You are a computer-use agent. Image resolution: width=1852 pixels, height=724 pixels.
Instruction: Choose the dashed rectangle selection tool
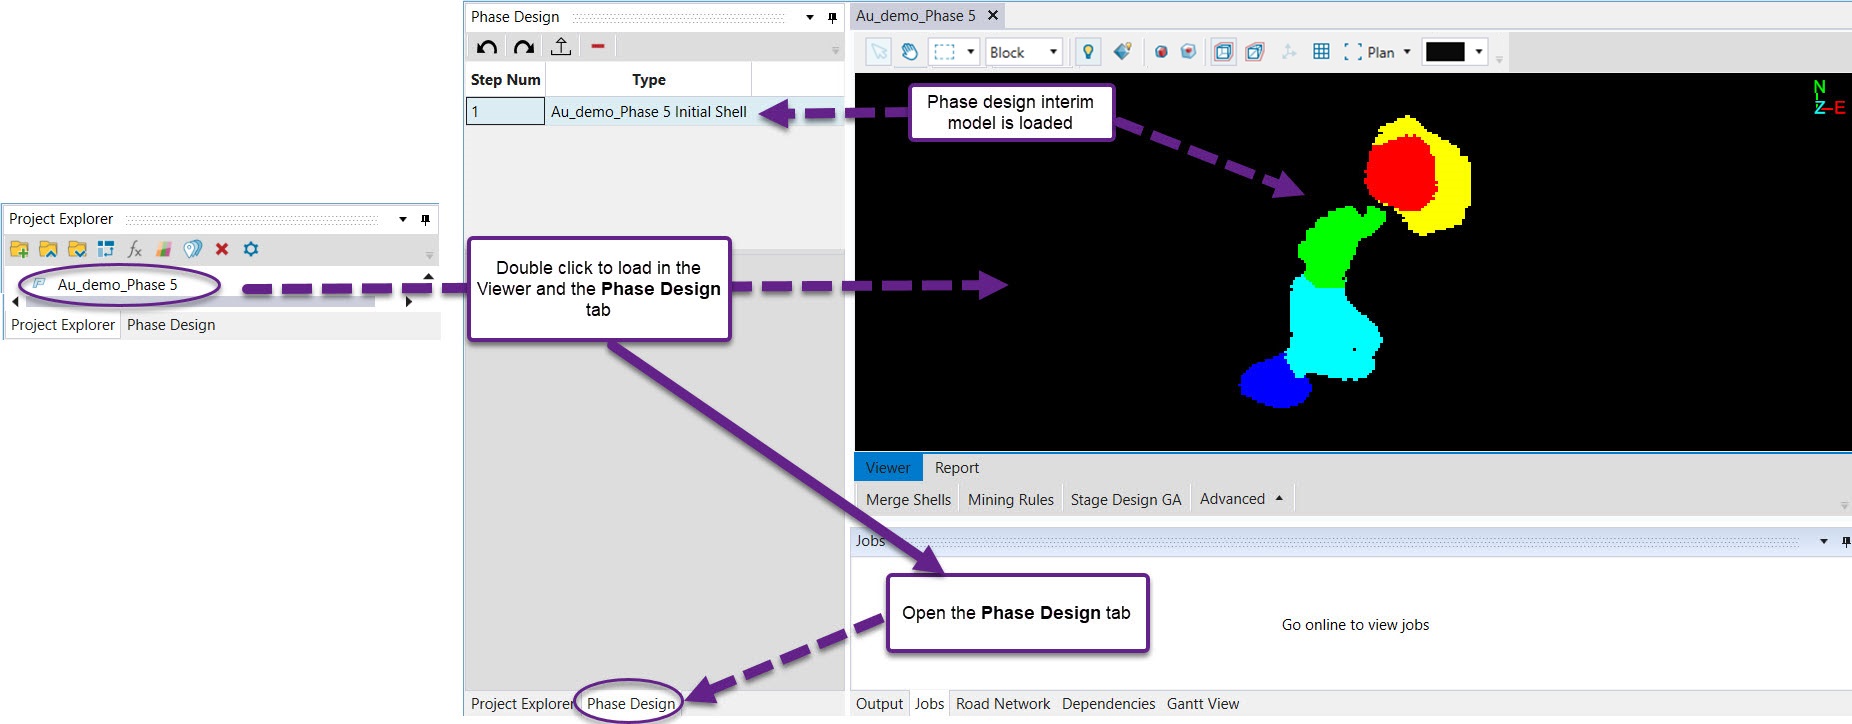(x=944, y=52)
